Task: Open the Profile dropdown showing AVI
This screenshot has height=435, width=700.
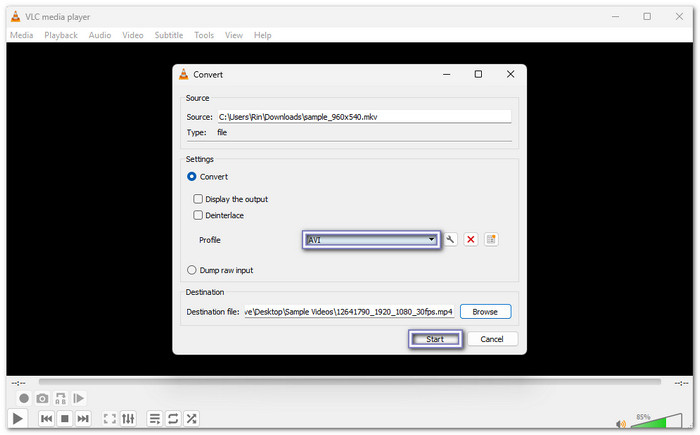Action: click(371, 240)
